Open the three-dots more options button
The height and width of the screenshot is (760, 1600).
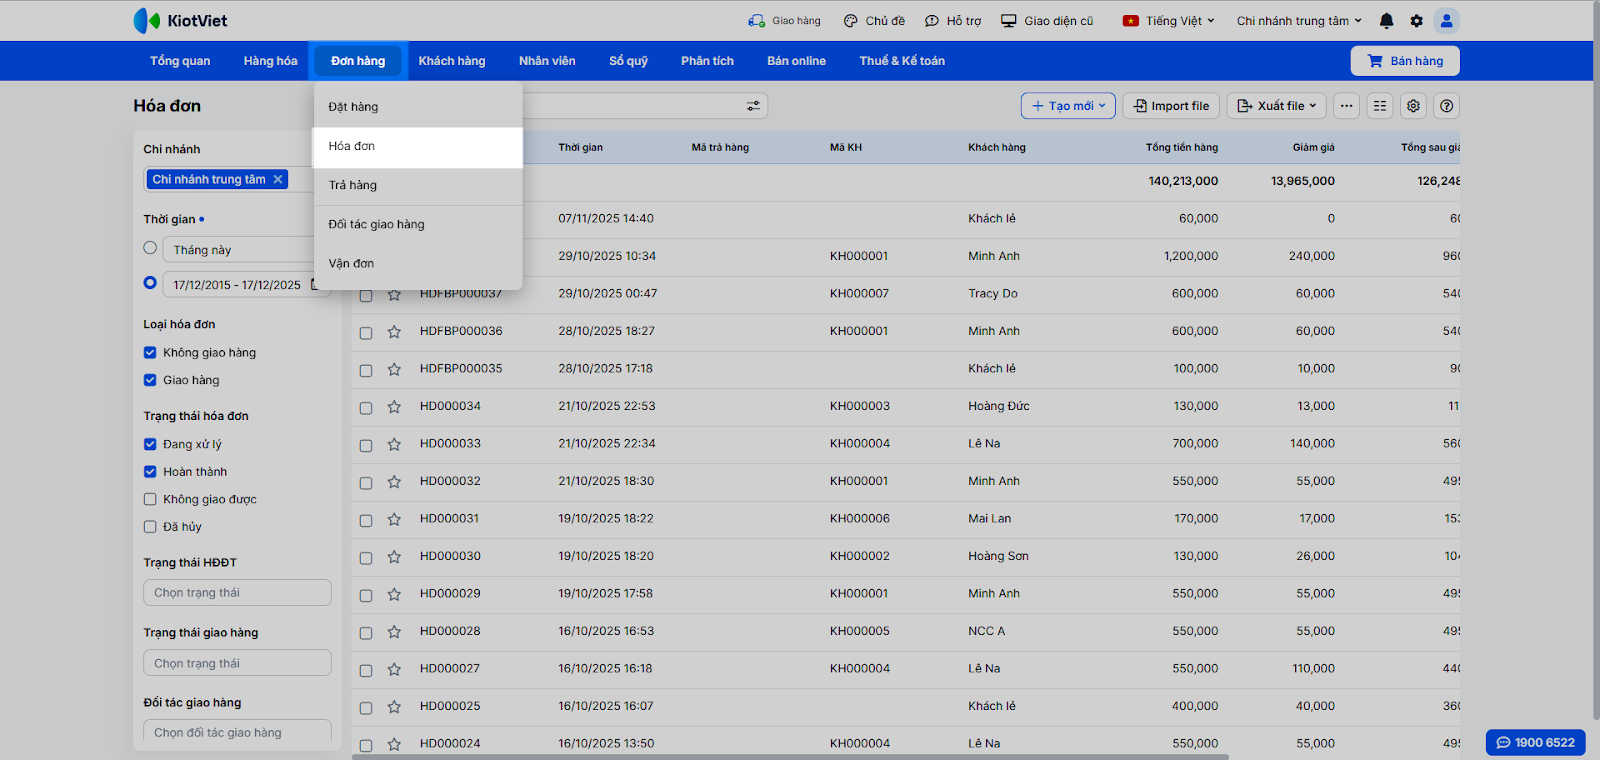1346,106
